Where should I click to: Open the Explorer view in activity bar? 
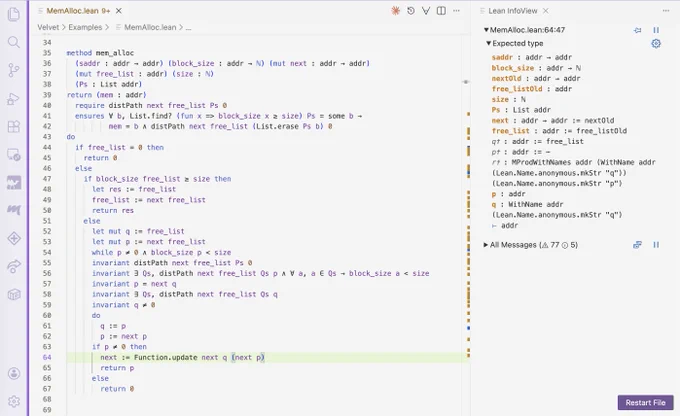point(14,14)
